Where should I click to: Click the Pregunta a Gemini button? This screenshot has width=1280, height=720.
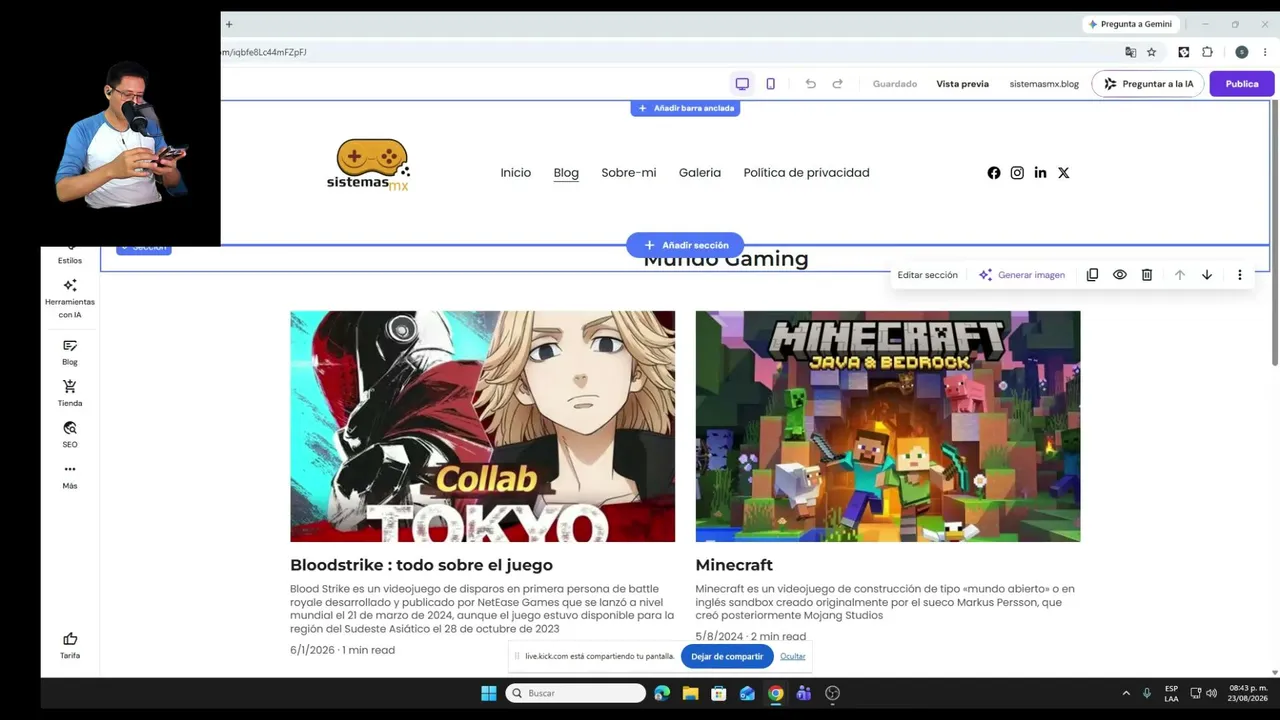click(1130, 24)
